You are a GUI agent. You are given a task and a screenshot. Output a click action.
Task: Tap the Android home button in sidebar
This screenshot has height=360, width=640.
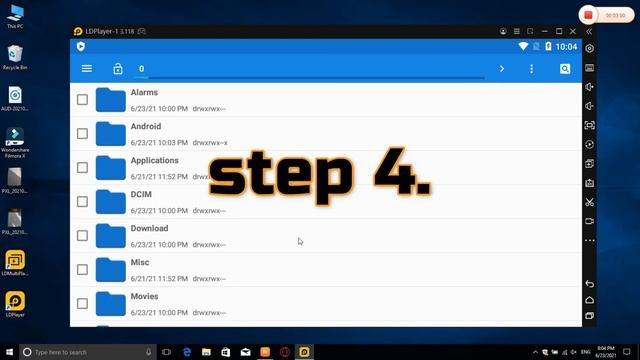(x=589, y=300)
